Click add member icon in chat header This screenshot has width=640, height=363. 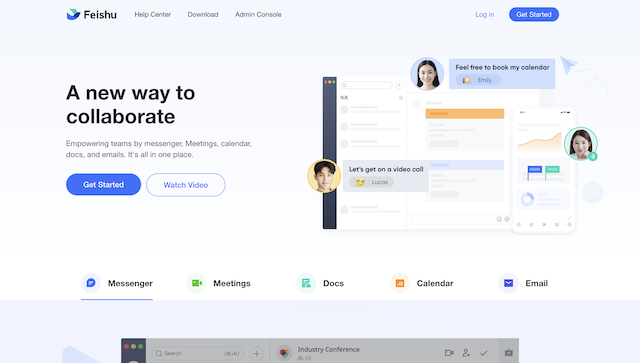click(x=466, y=353)
